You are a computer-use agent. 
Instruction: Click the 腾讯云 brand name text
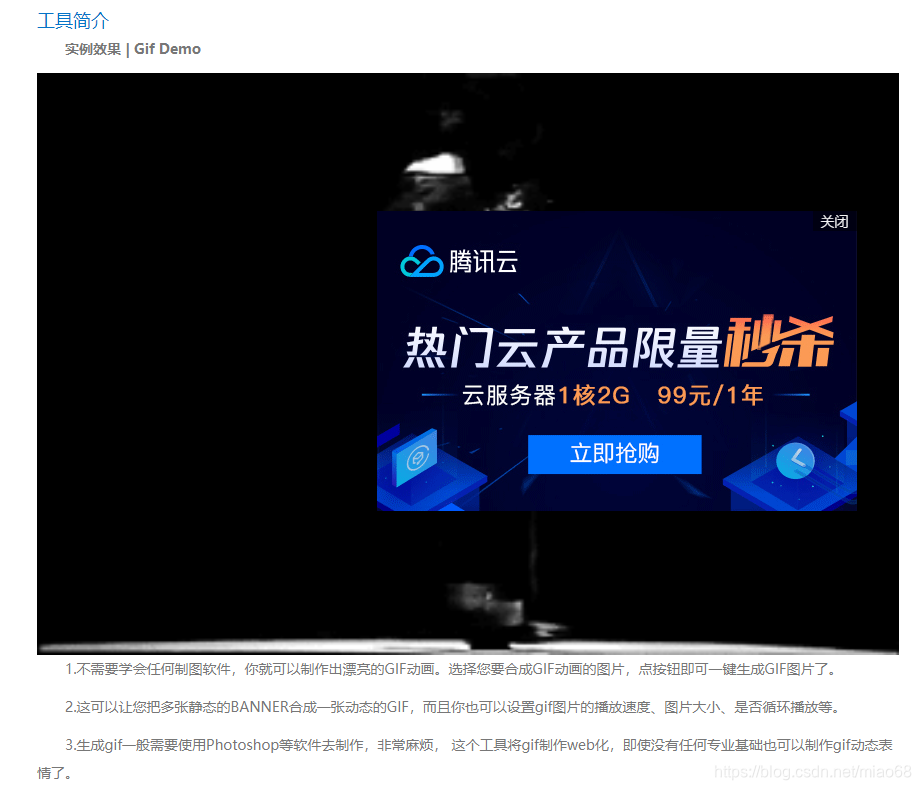[x=483, y=262]
